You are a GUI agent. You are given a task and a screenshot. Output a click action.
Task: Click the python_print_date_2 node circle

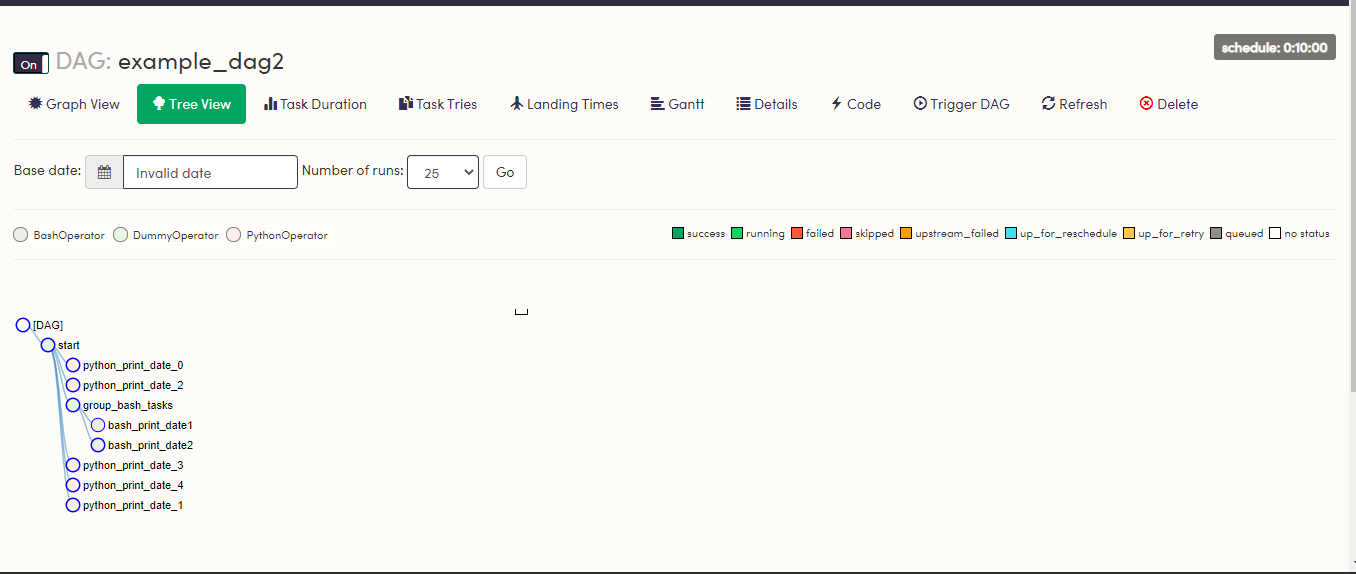click(73, 385)
